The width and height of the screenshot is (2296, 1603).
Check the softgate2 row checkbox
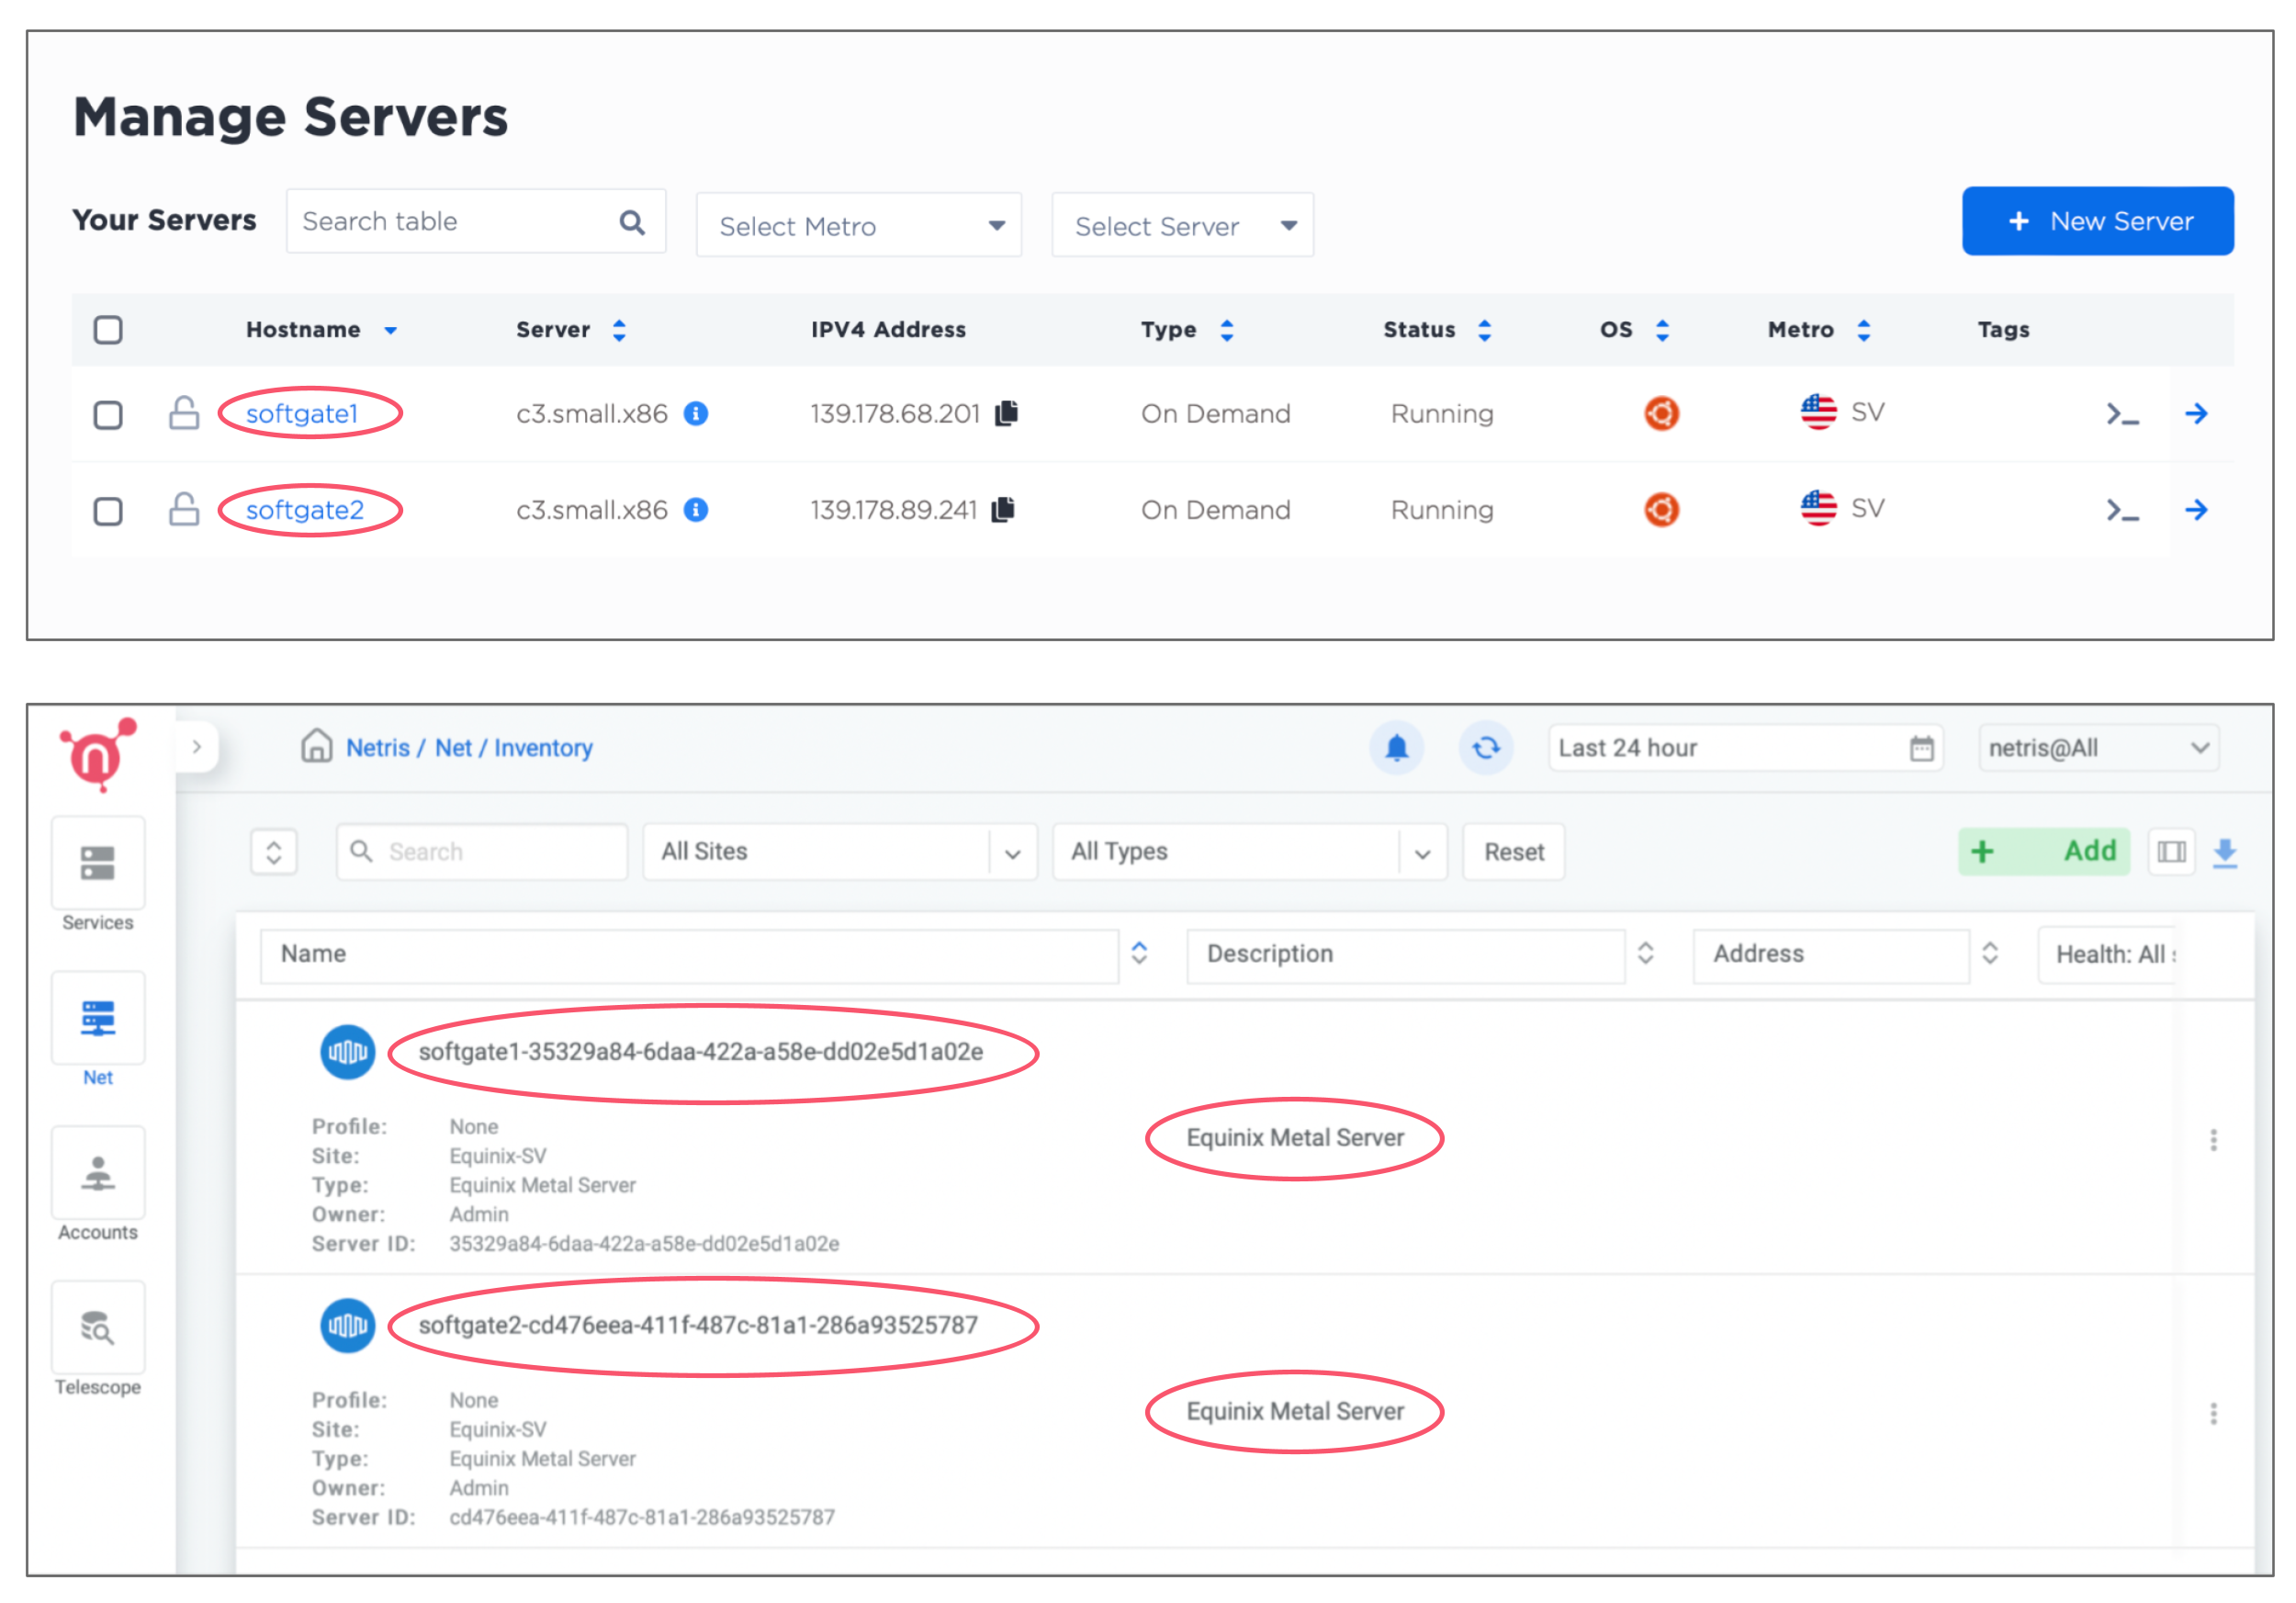(x=108, y=511)
